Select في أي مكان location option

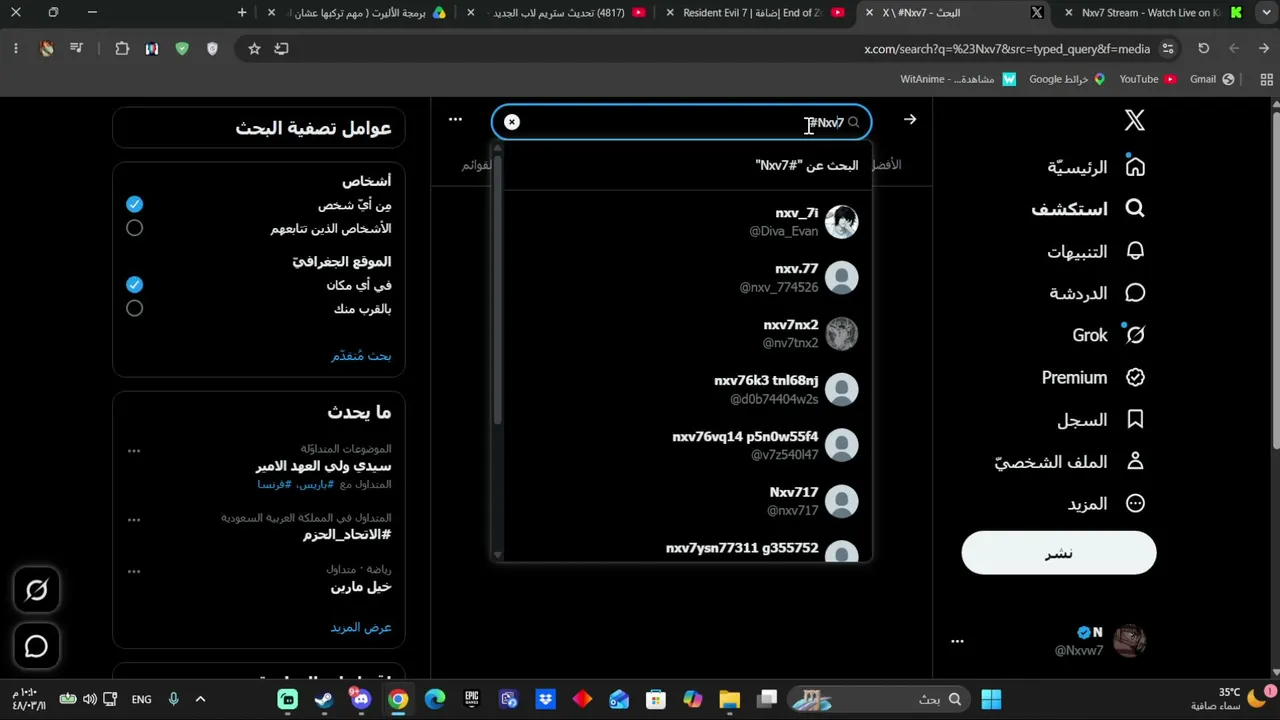point(135,284)
